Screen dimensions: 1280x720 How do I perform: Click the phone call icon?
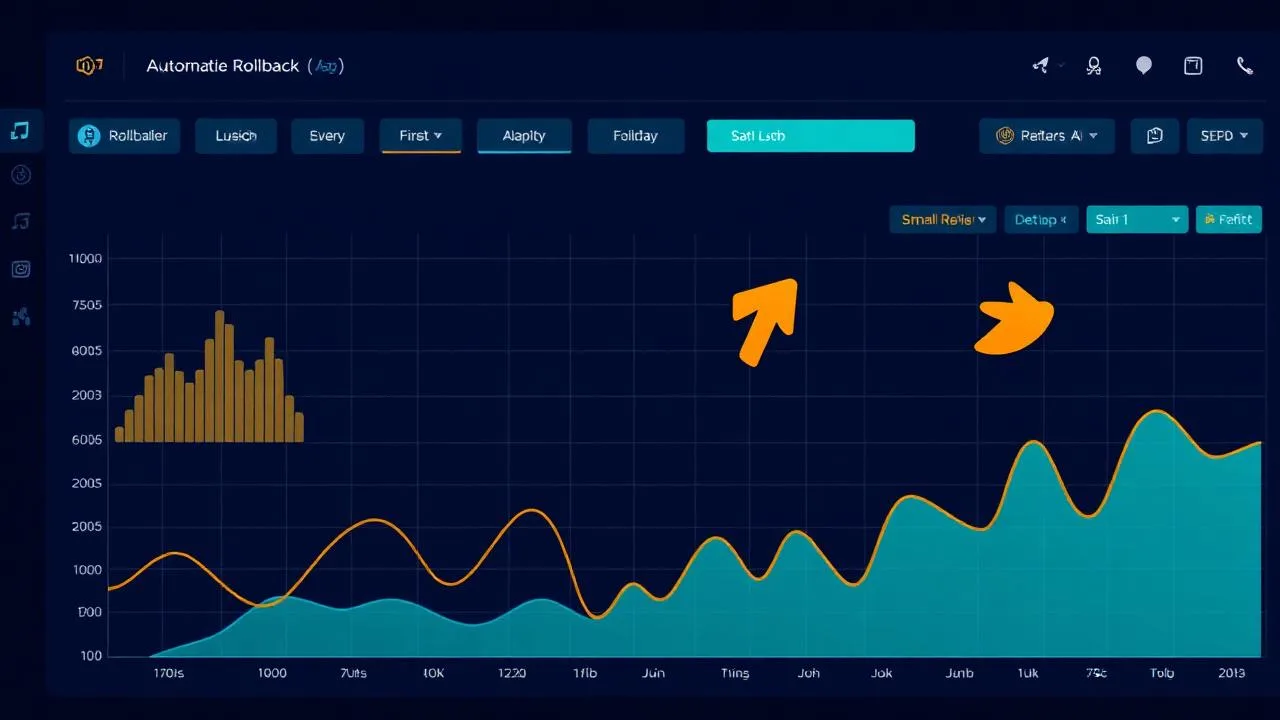pos(1245,66)
